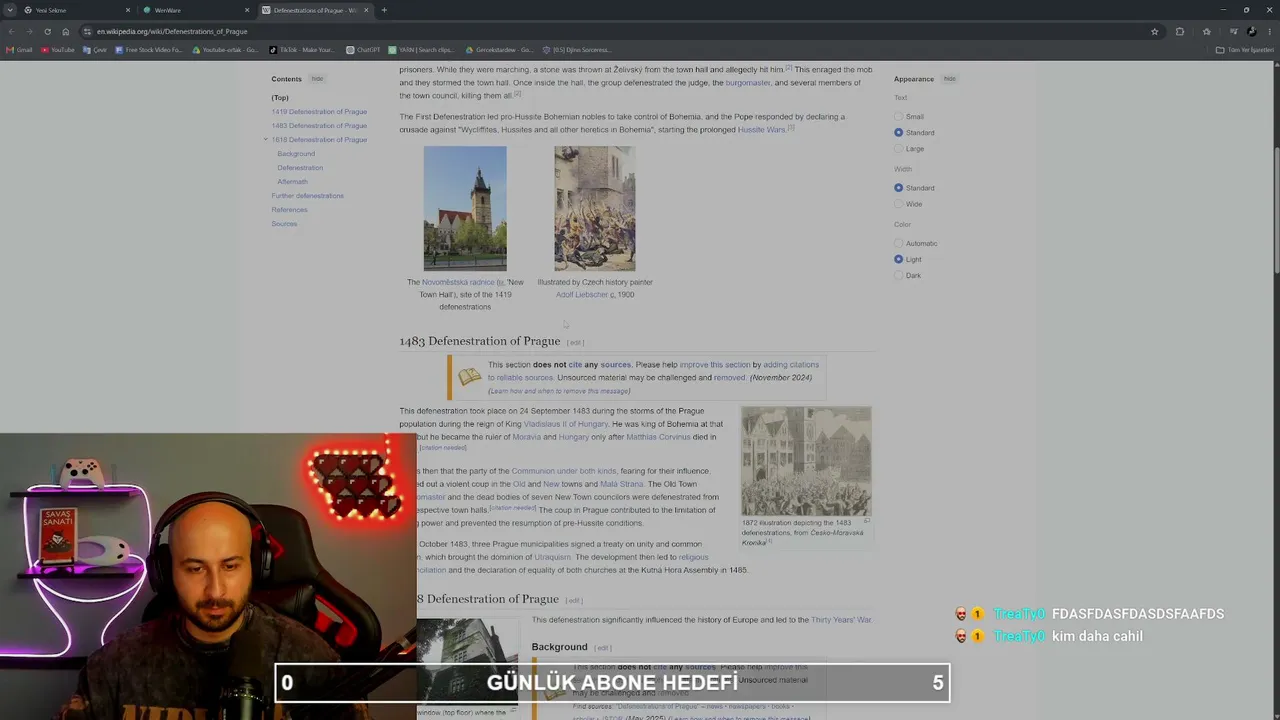Viewport: 1280px width, 720px height.
Task: Collapse the 1618 Defenestration subsection arrow
Action: point(266,139)
